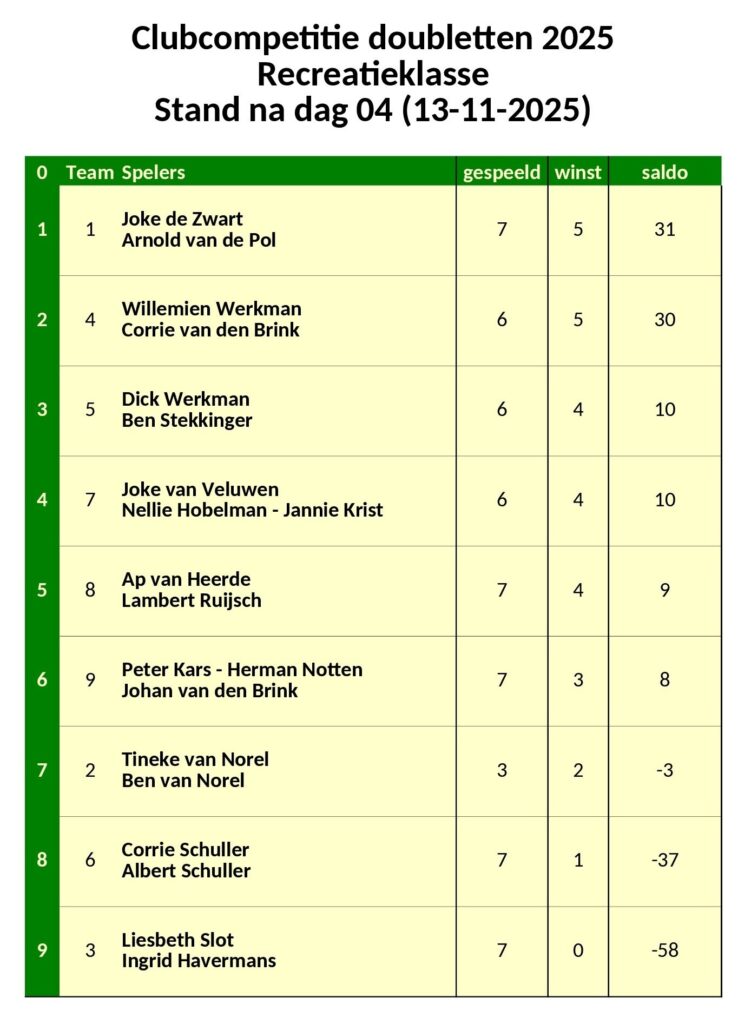Viewport: 751px width, 1024px height.
Task: Click on Willemien Werkman's name
Action: 211,309
